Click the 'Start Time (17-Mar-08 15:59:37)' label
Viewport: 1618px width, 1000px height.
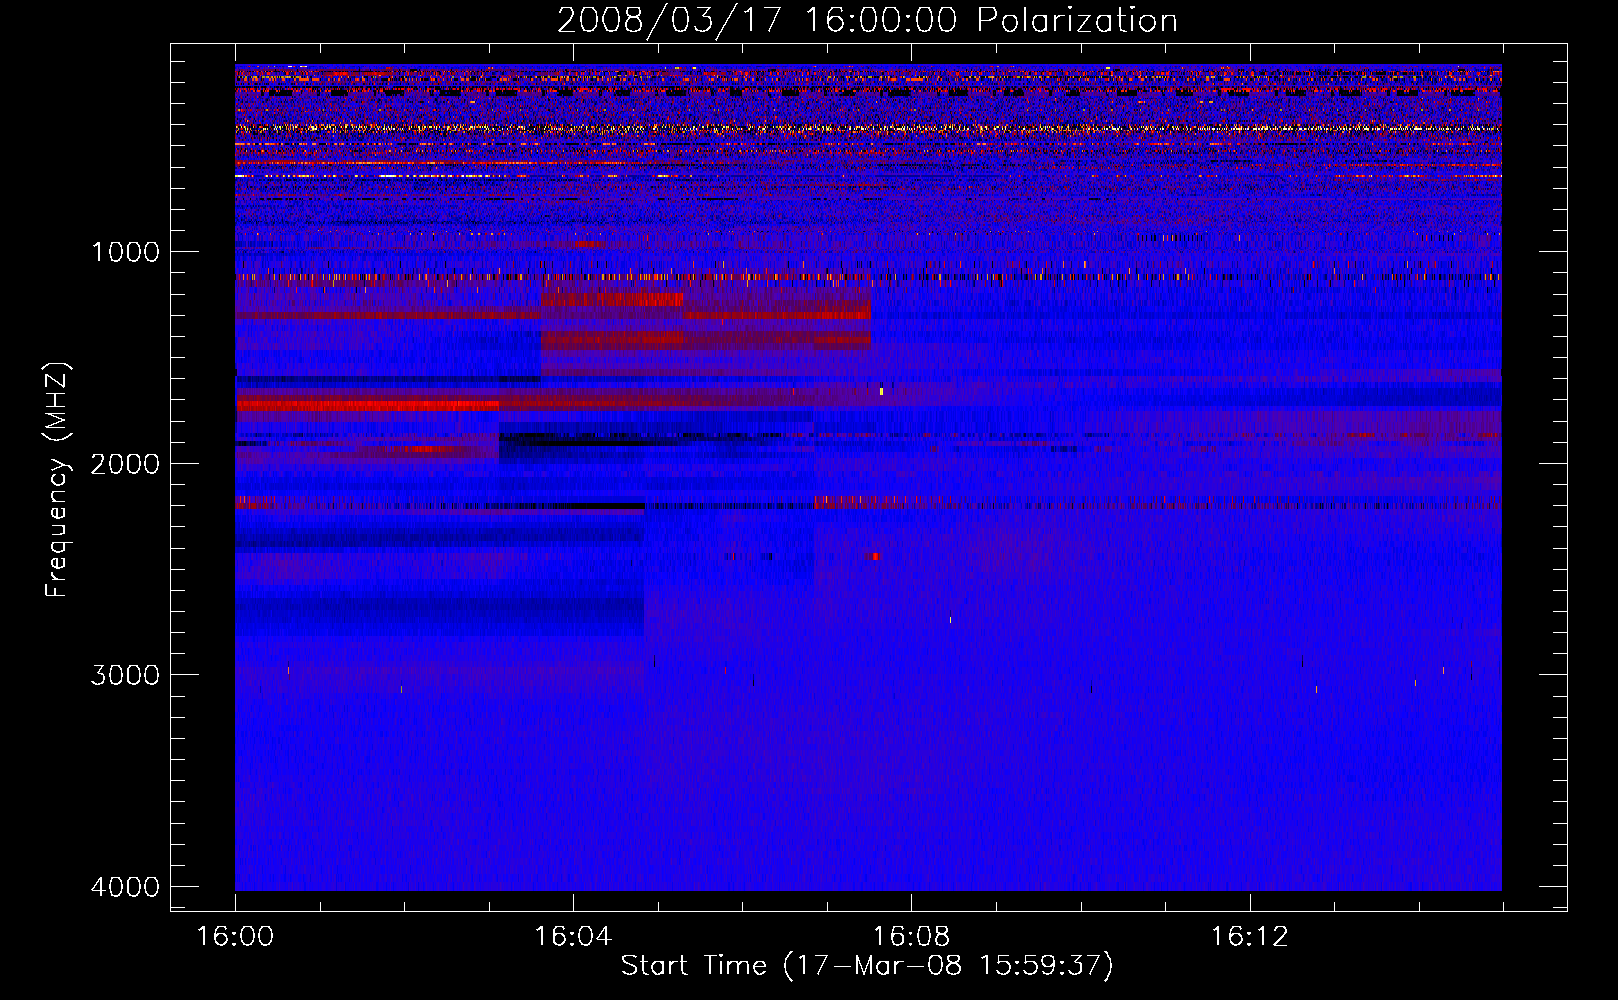click(x=867, y=966)
